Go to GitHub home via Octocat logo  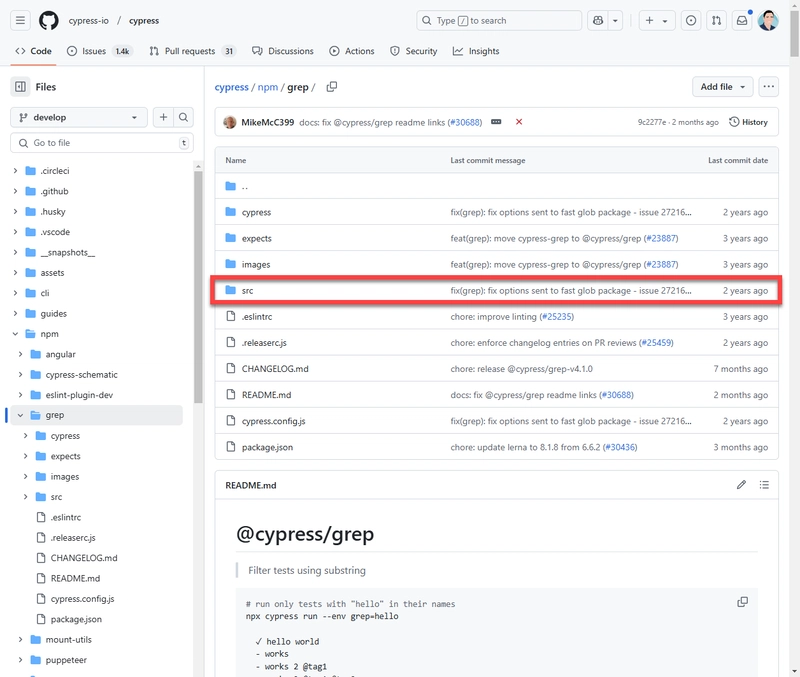48,20
